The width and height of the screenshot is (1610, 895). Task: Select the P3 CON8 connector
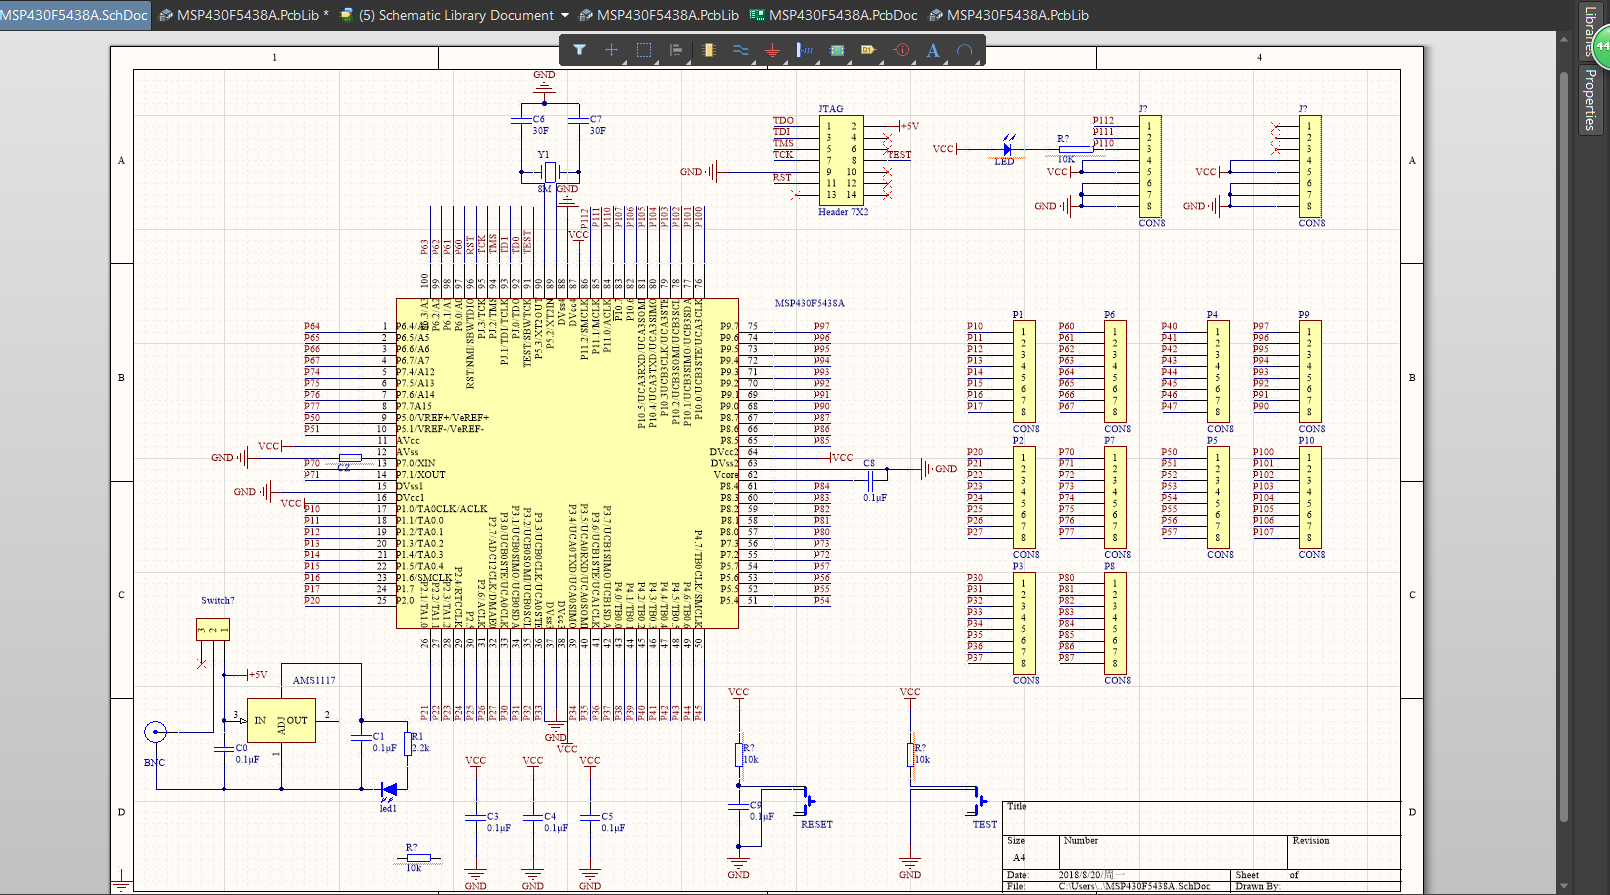tap(1023, 624)
